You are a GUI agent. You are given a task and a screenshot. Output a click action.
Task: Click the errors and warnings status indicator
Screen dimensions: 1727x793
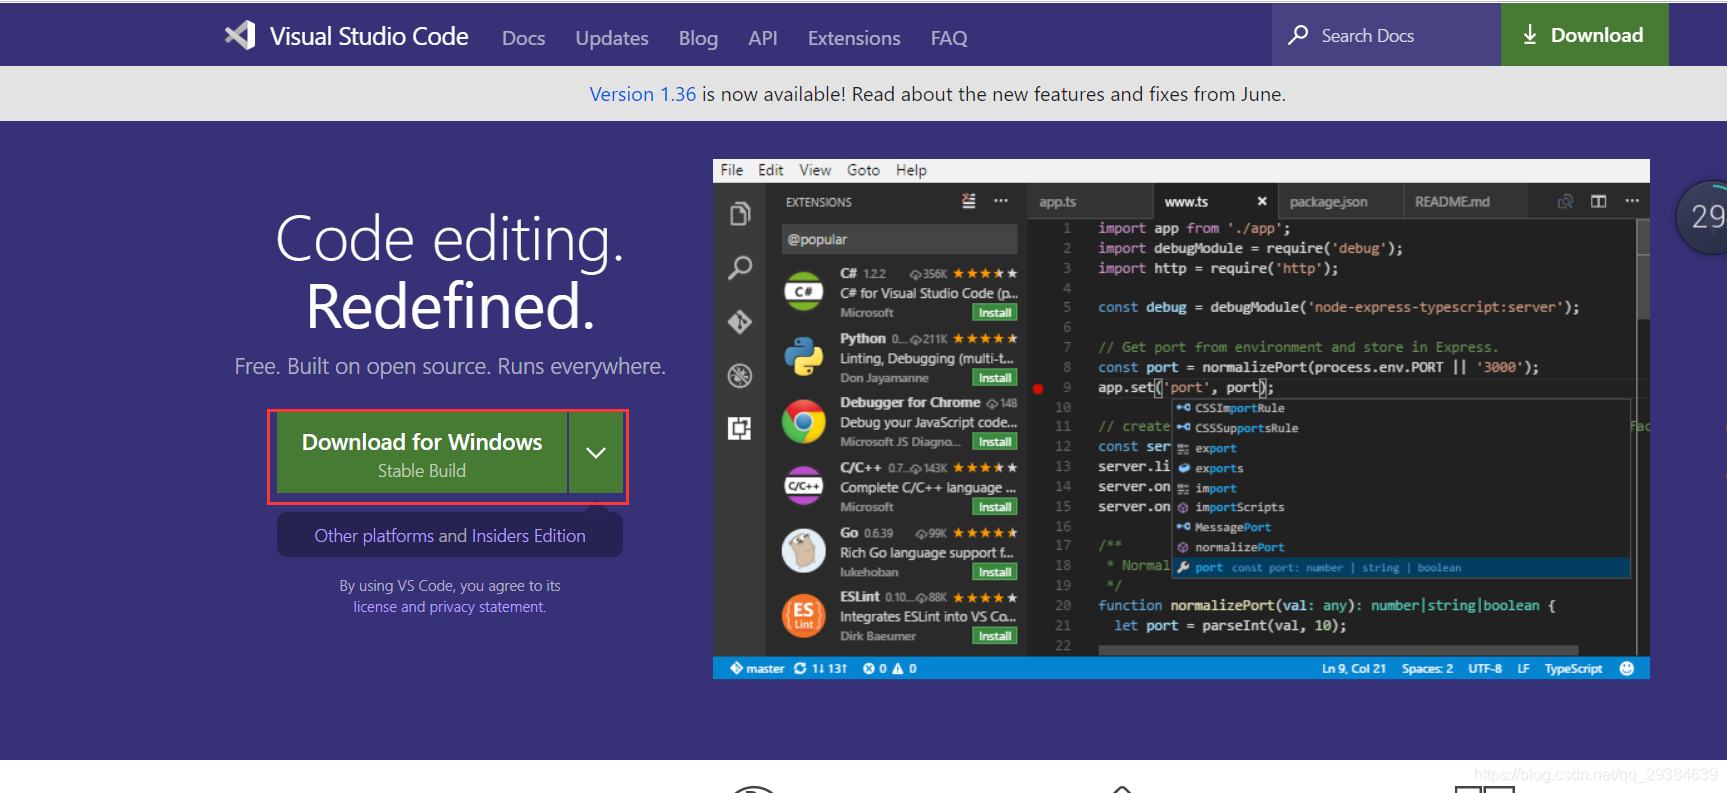tap(890, 668)
